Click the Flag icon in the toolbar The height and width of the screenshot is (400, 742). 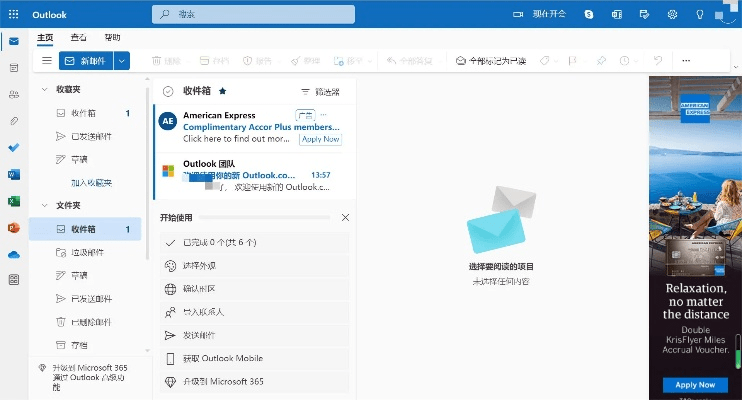tap(572, 61)
